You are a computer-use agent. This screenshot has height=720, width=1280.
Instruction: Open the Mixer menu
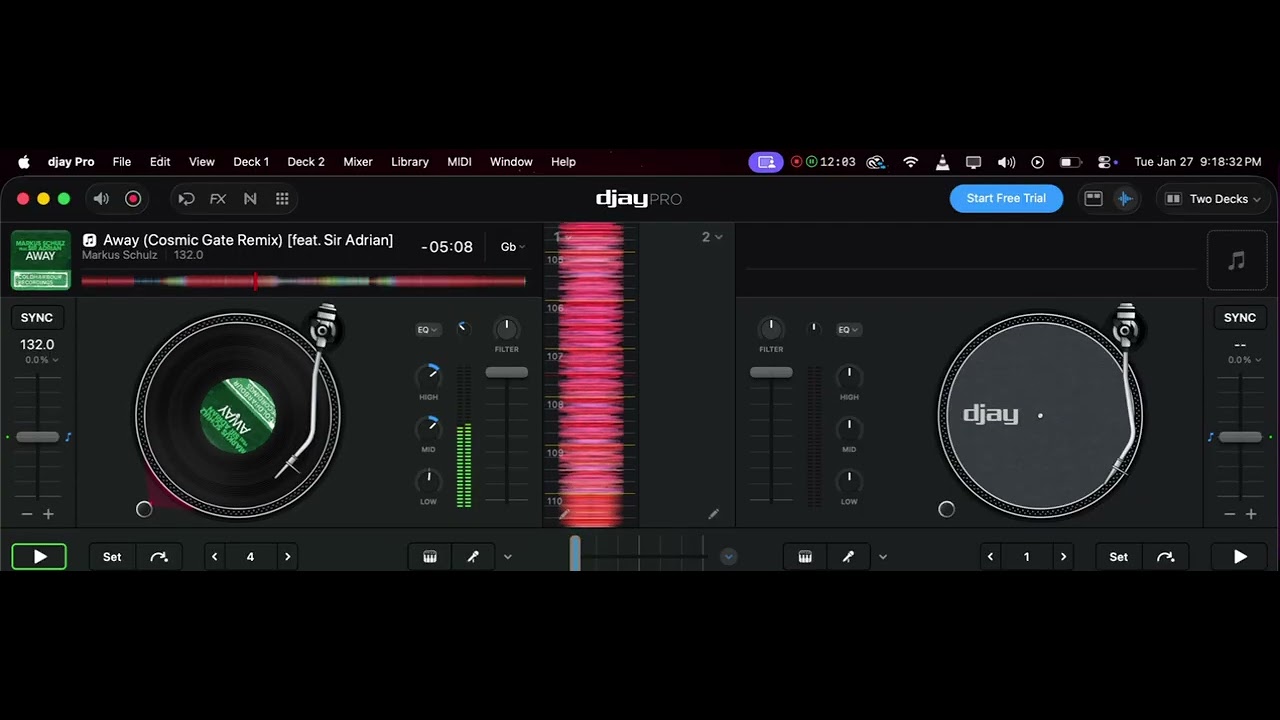coord(358,162)
